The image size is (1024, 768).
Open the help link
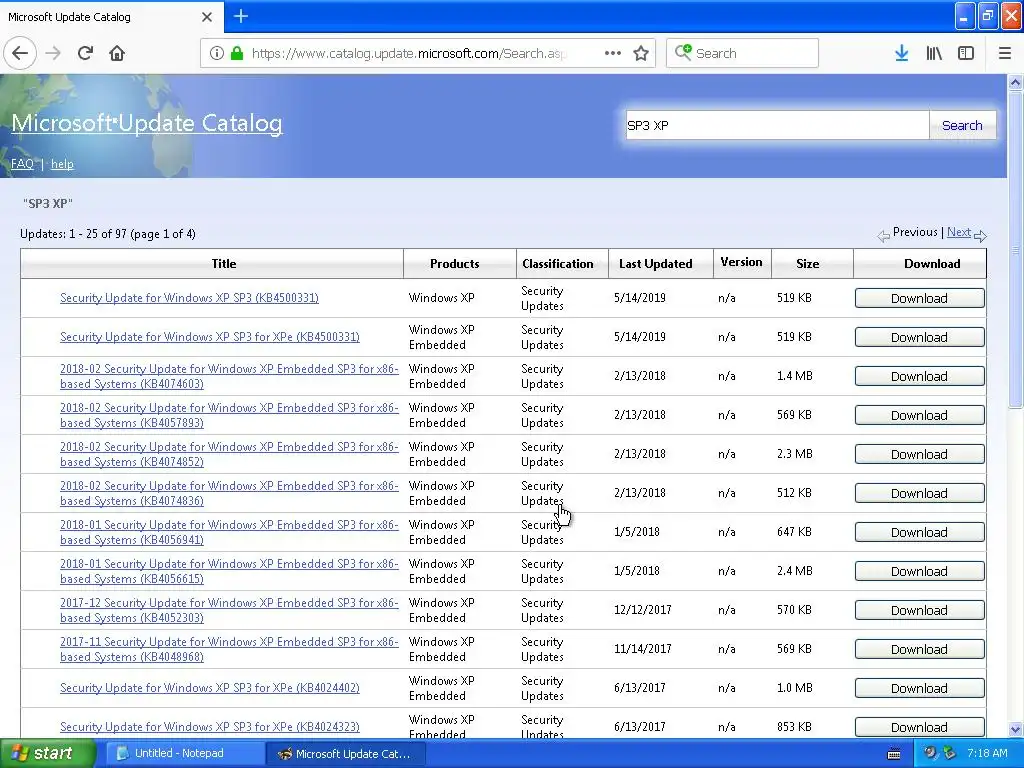coord(62,164)
